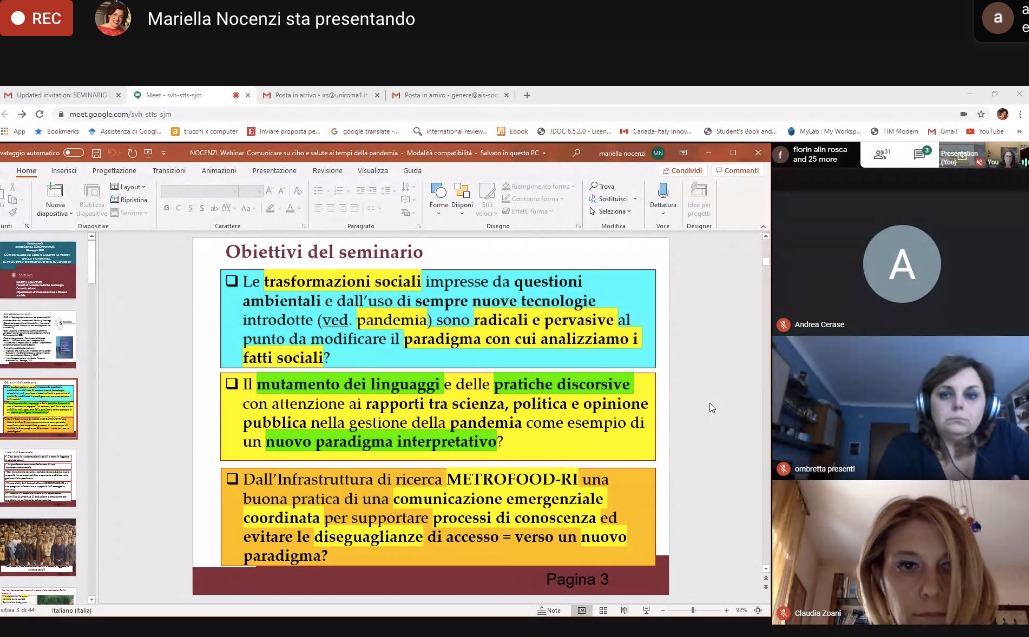This screenshot has width=1029, height=637.
Task: Add a new slide with Nuova diapositiva
Action: (x=54, y=199)
